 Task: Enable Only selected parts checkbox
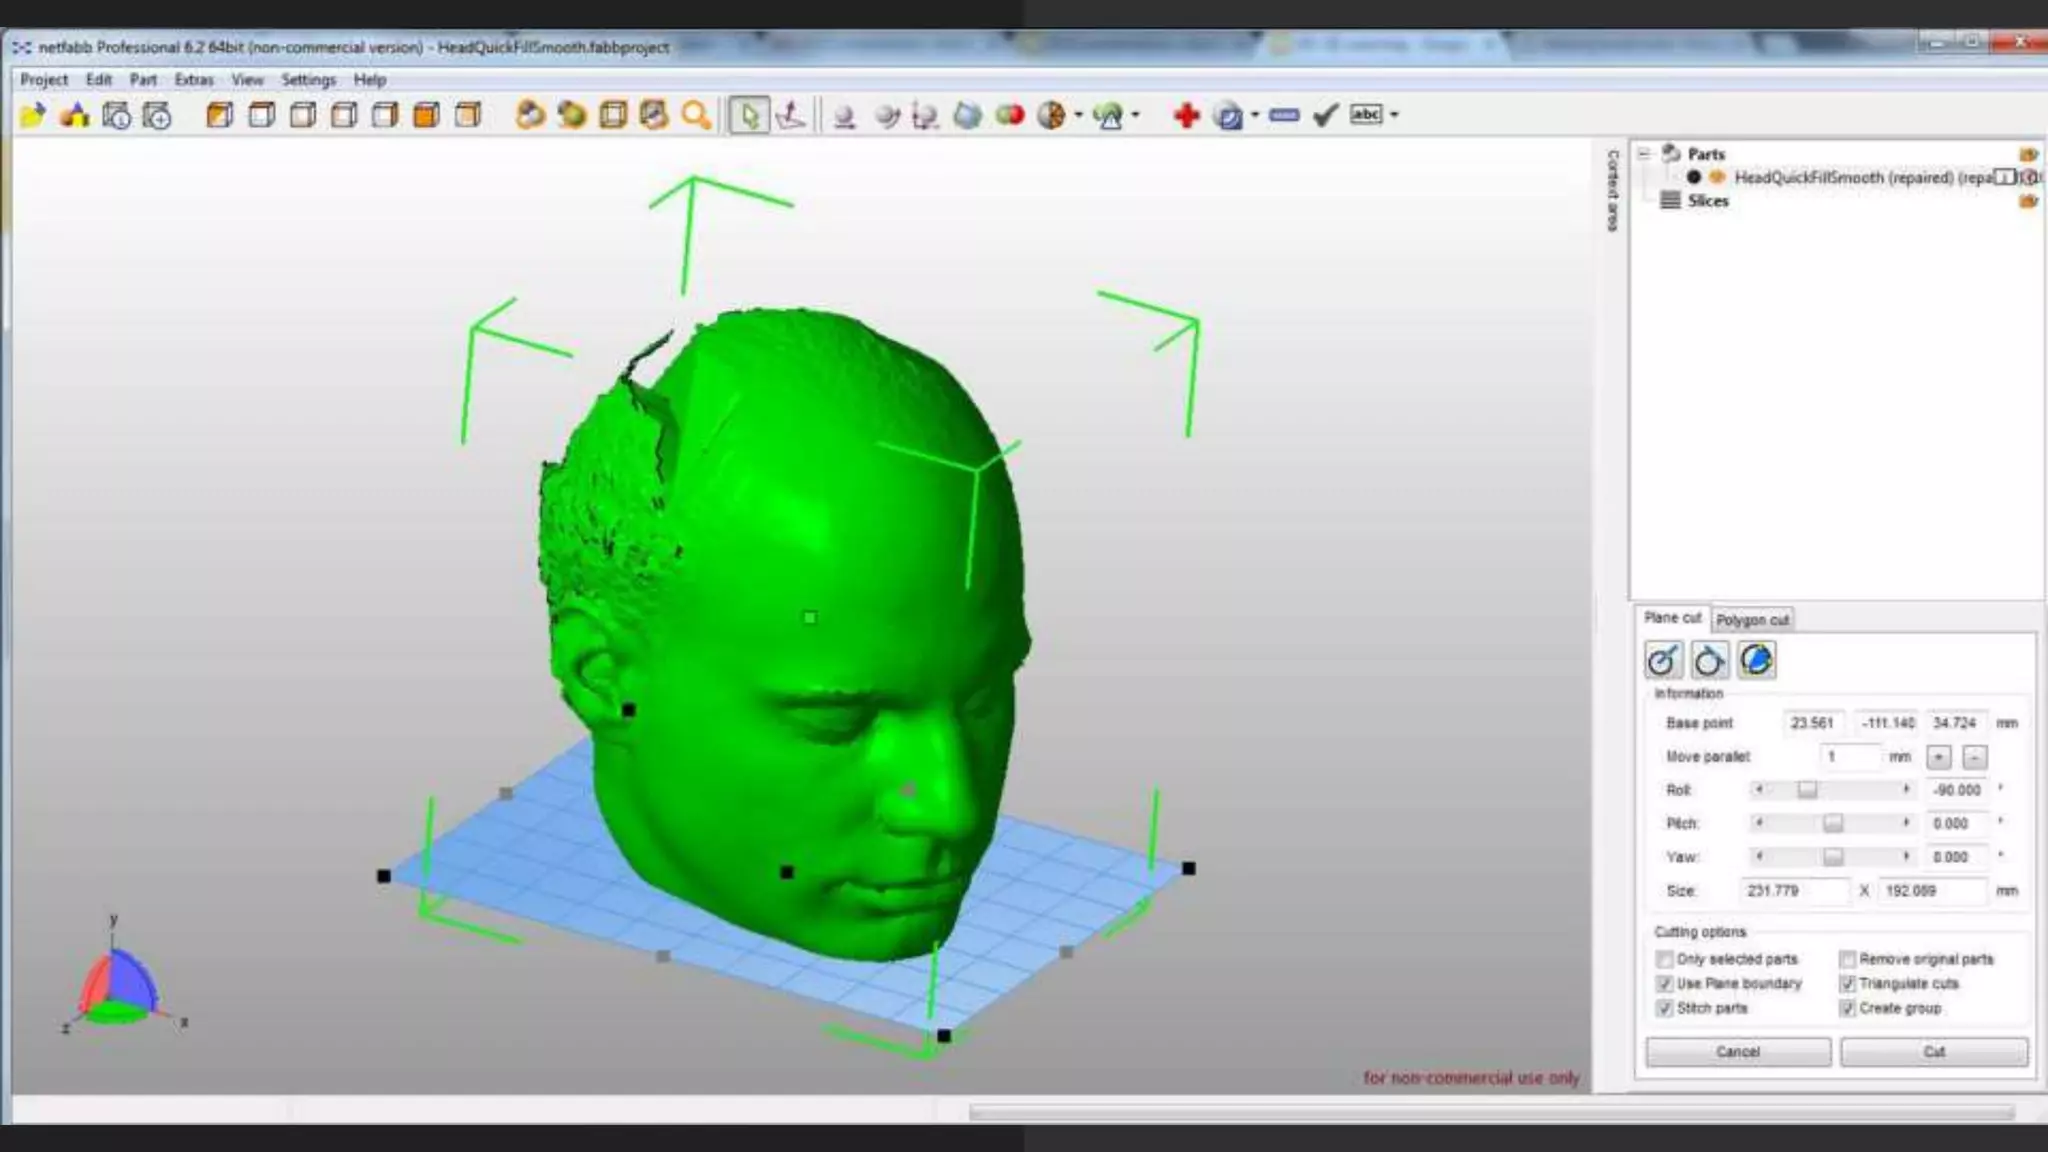click(1664, 959)
